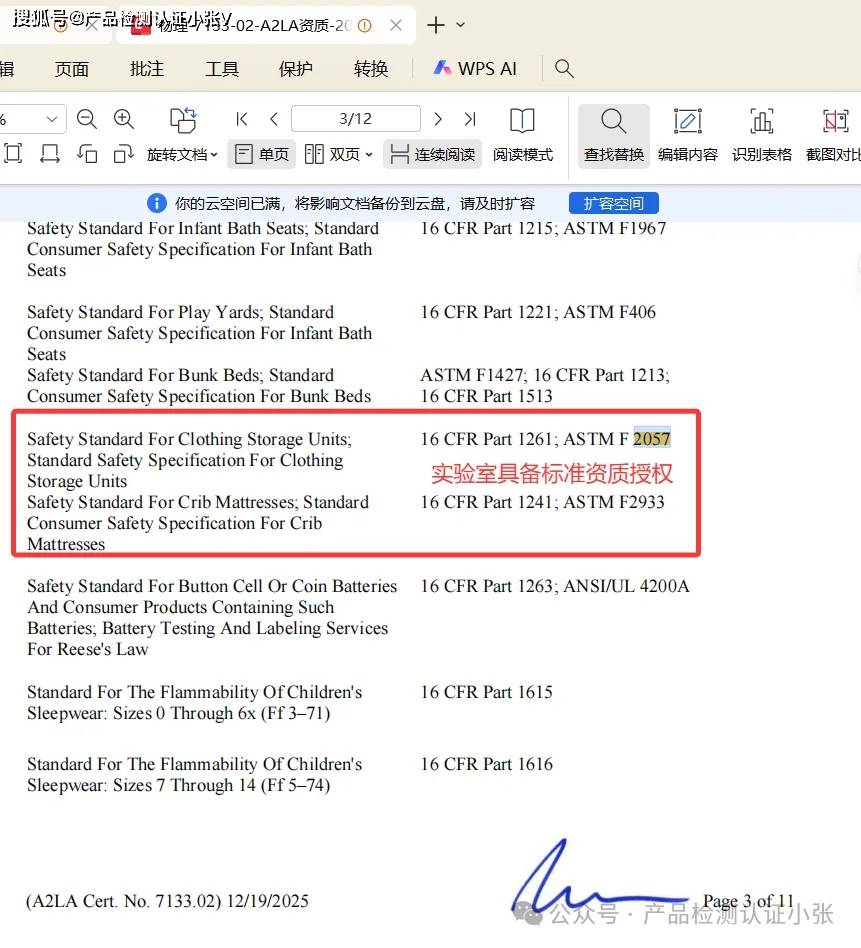Open the 批注 (Annotate) menu tab

click(147, 69)
